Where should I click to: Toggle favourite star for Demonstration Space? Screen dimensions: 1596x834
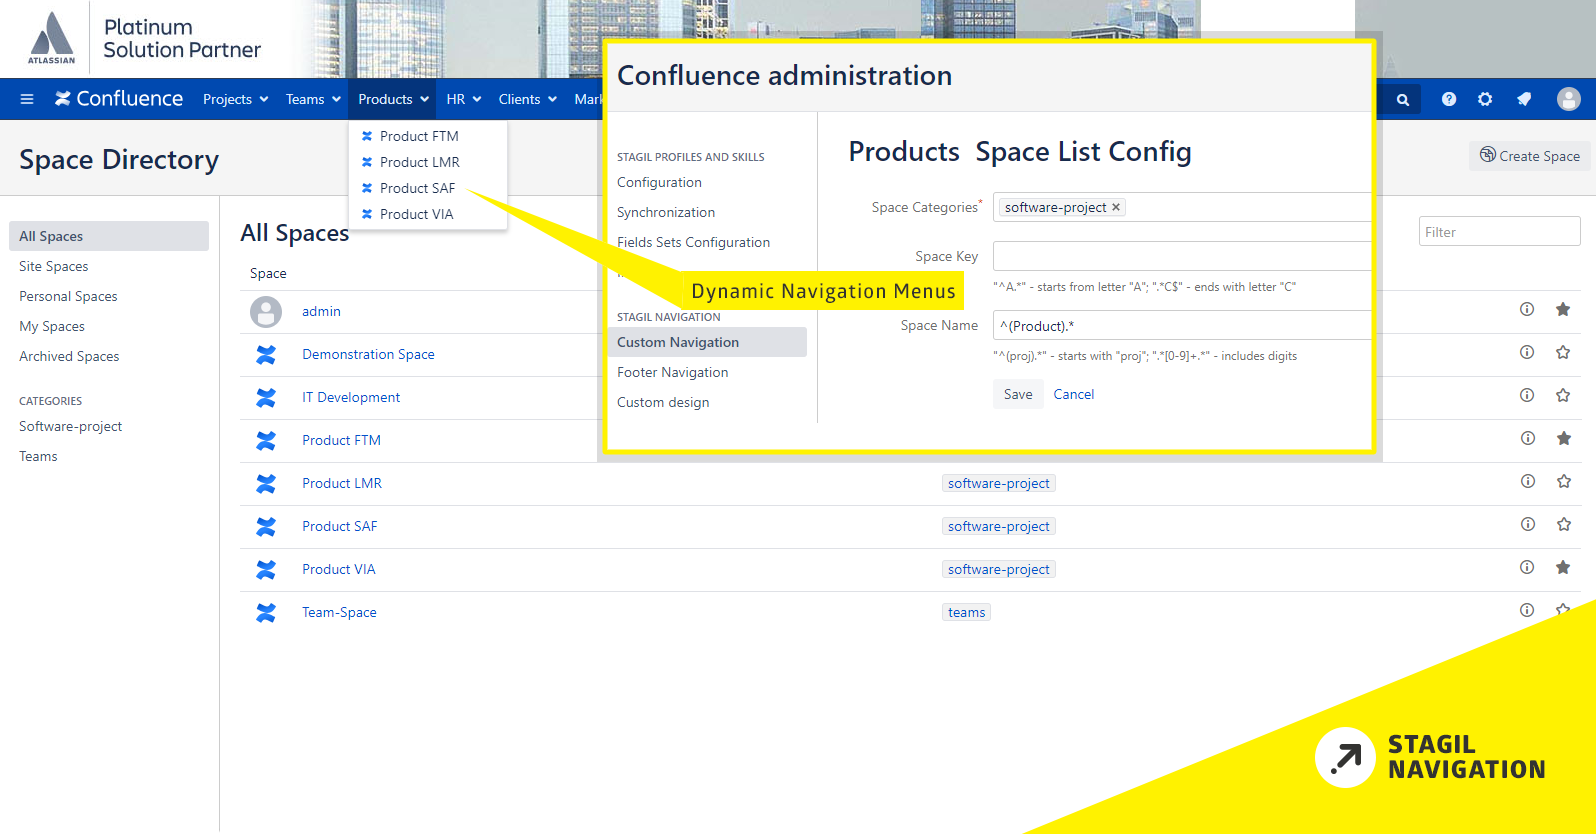coord(1563,352)
